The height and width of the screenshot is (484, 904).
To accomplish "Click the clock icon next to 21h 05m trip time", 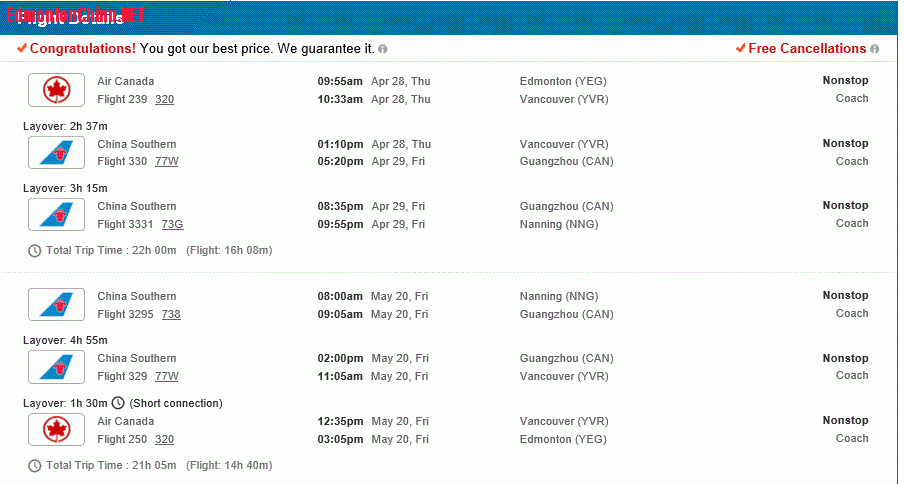I will coord(35,466).
